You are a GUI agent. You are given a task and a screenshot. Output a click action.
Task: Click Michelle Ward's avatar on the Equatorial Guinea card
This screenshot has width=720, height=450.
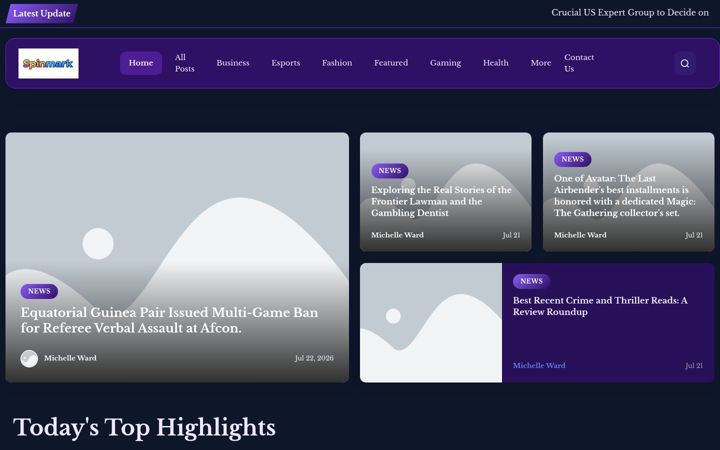coord(29,359)
